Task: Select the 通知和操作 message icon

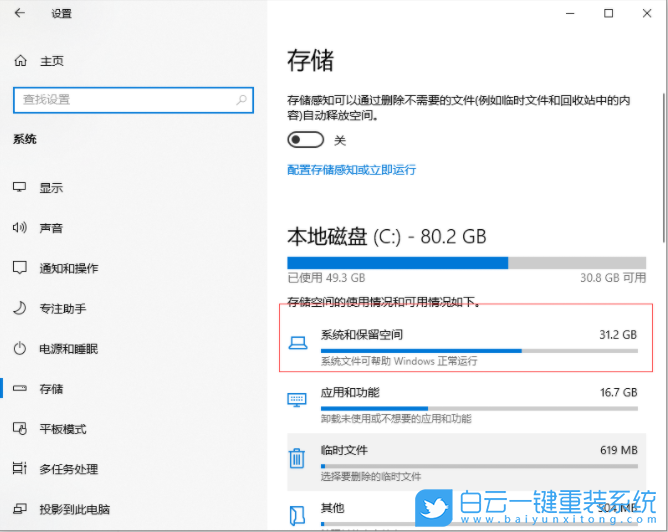Action: point(20,268)
